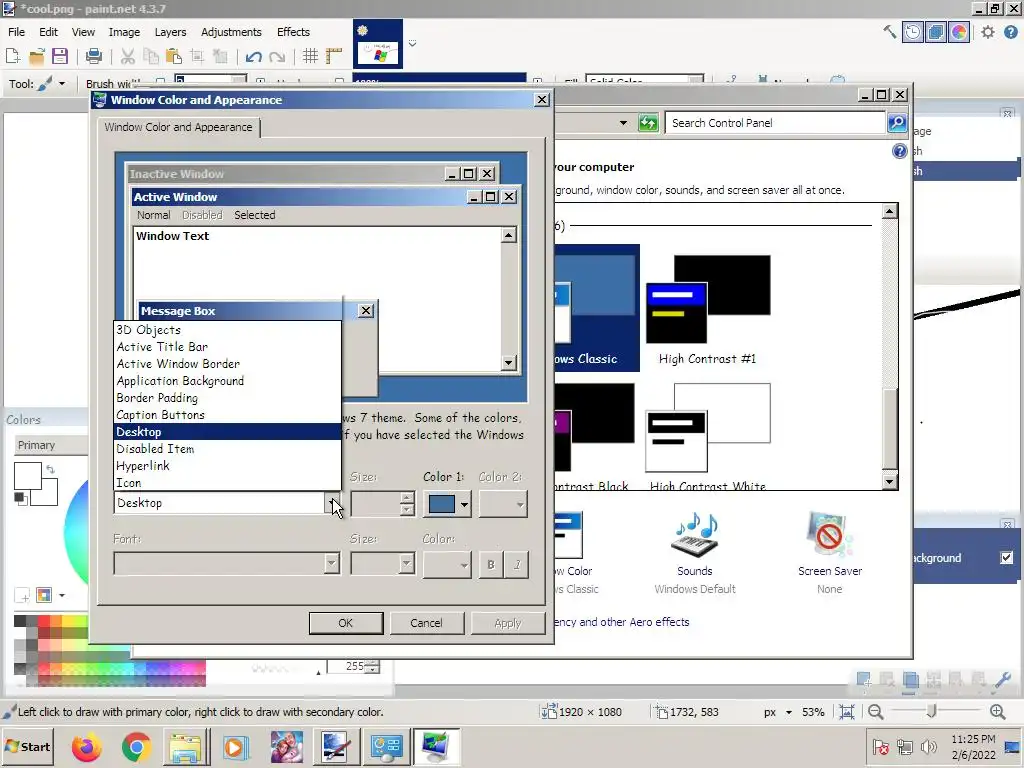Open Color 1 picker dropdown

click(x=464, y=504)
